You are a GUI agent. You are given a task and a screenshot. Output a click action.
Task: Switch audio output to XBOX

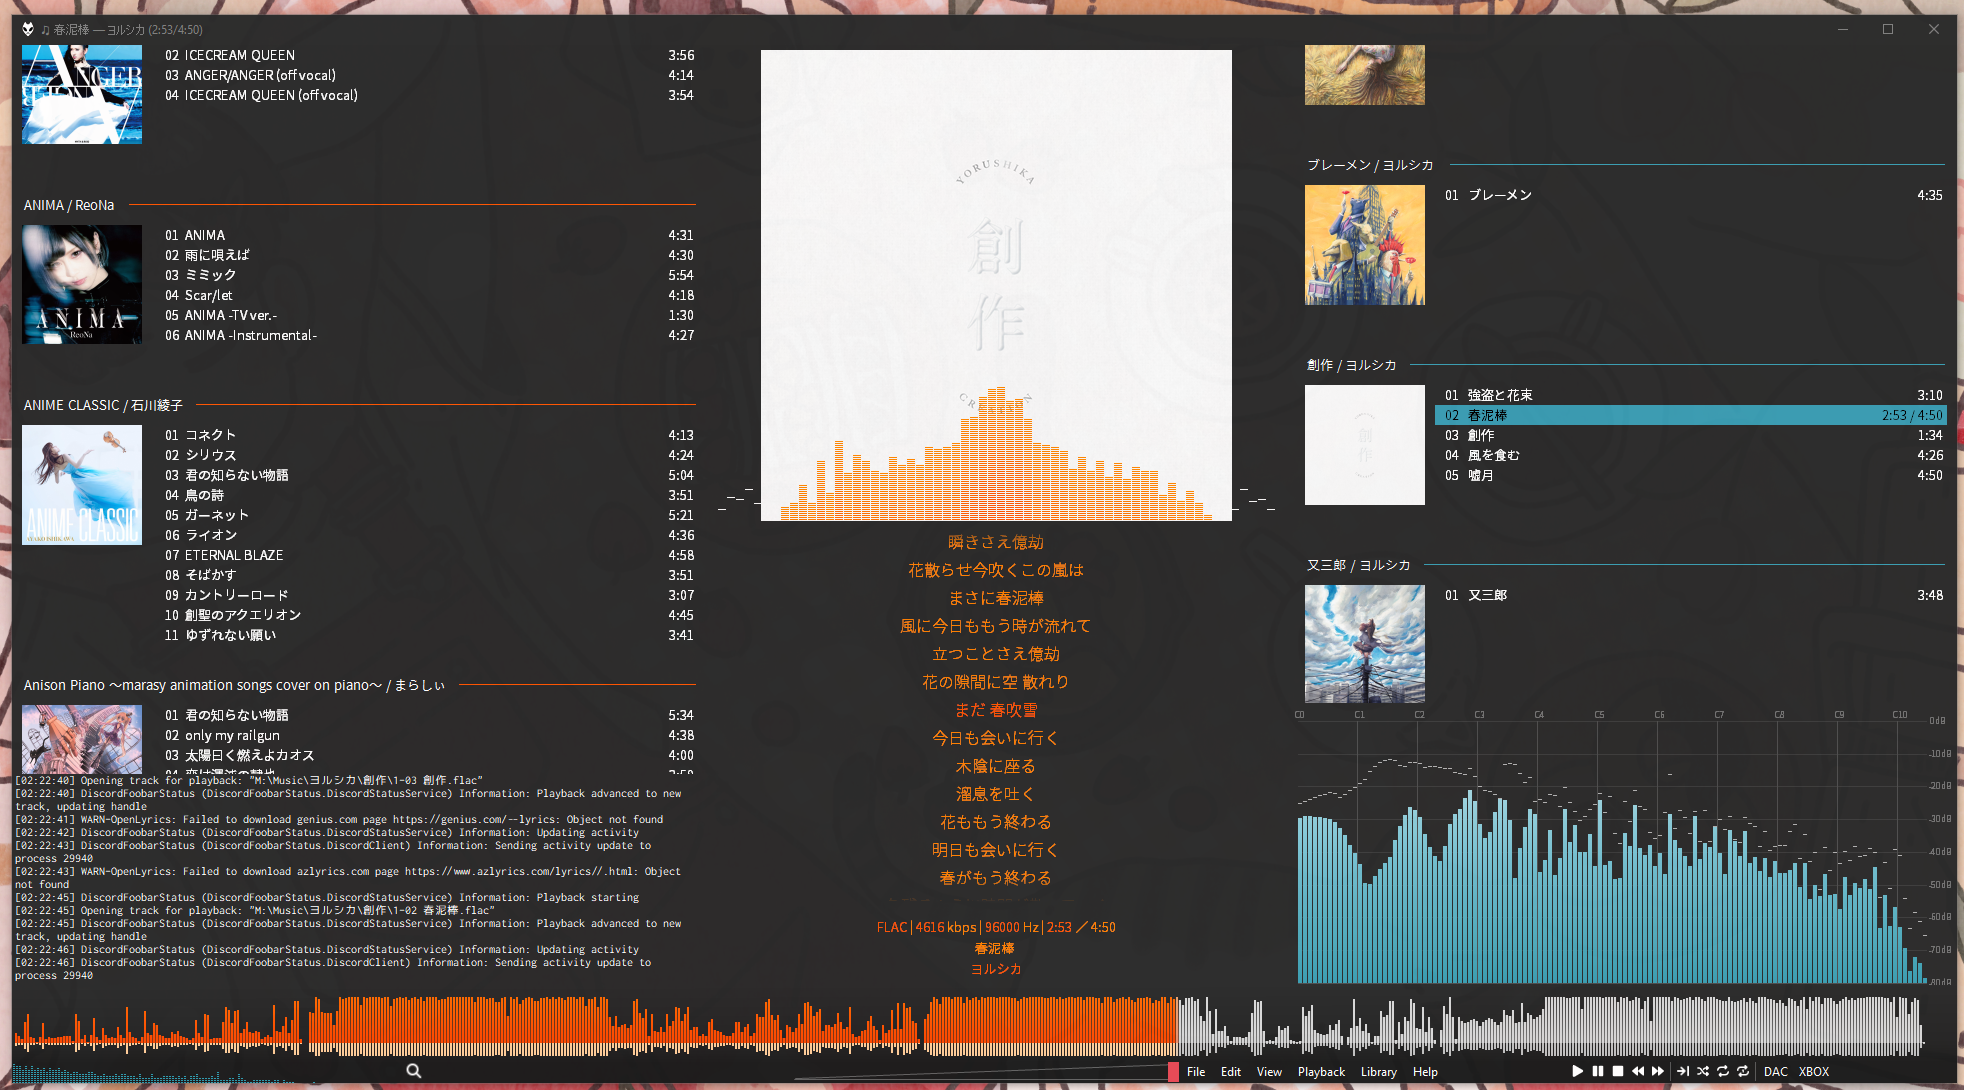[x=1814, y=1071]
